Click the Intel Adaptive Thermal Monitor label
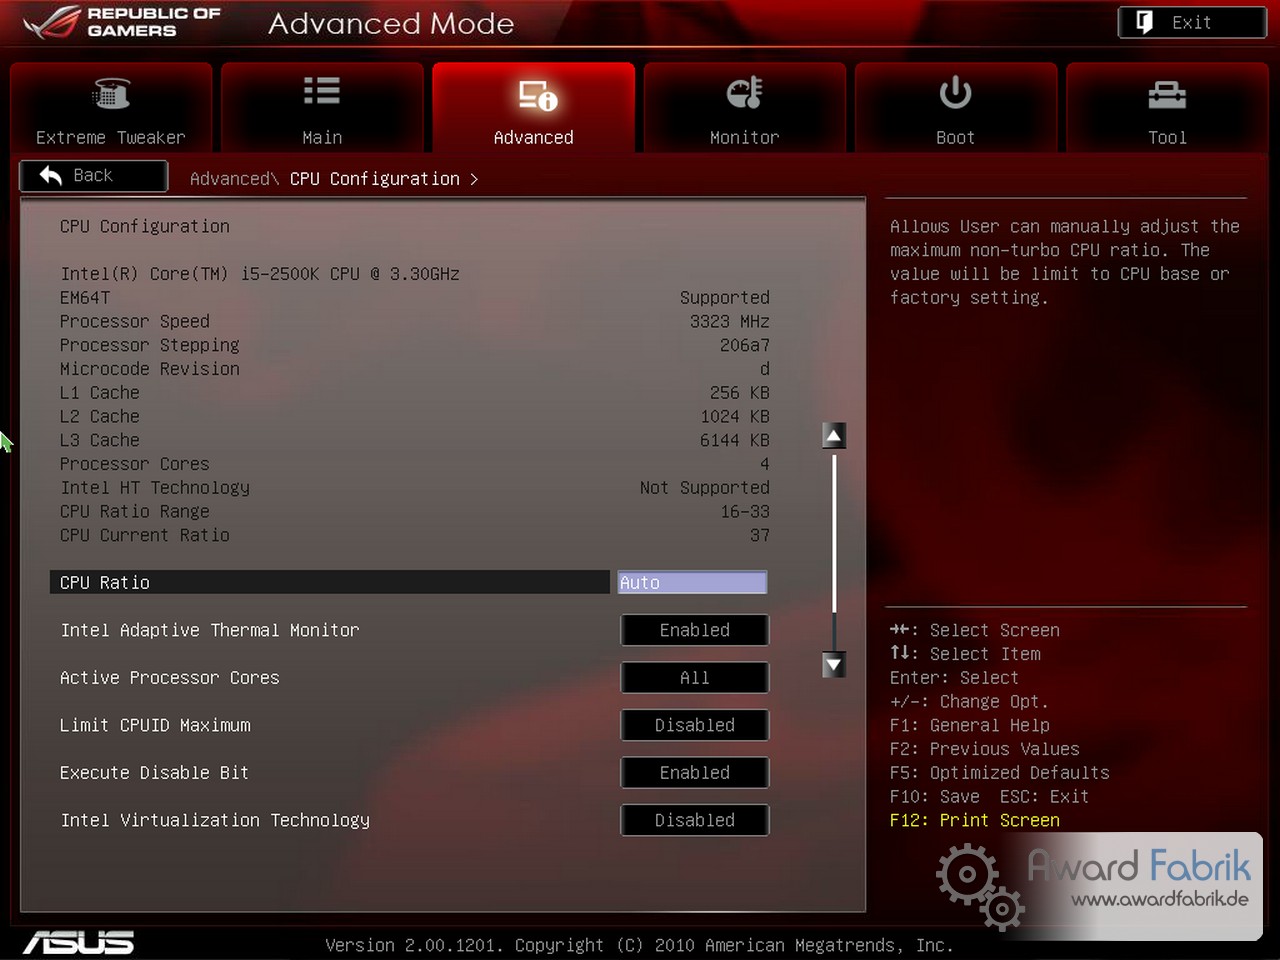This screenshot has width=1280, height=960. tap(210, 630)
